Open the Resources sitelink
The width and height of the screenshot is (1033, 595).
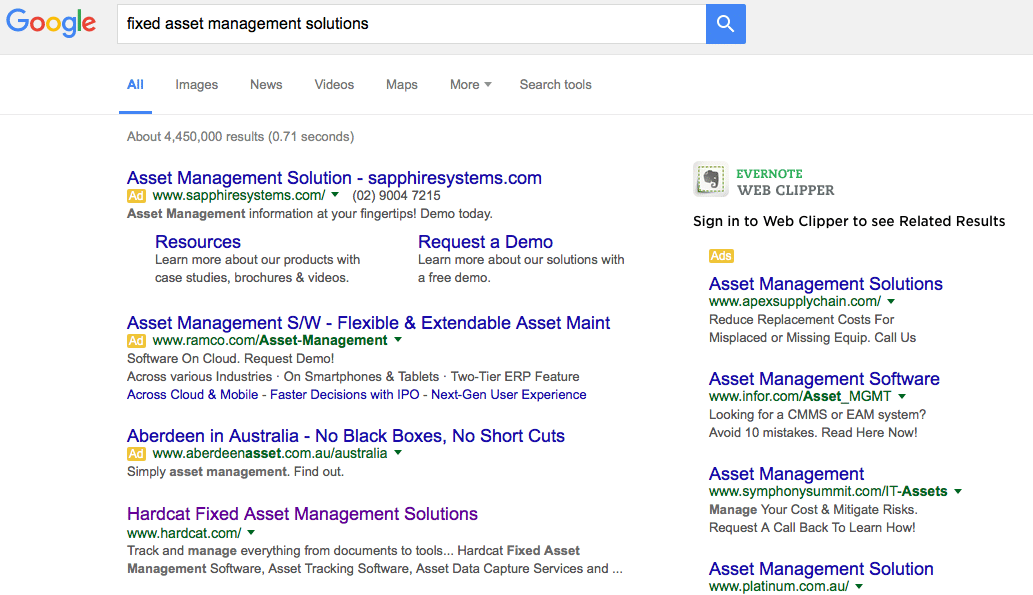[198, 242]
